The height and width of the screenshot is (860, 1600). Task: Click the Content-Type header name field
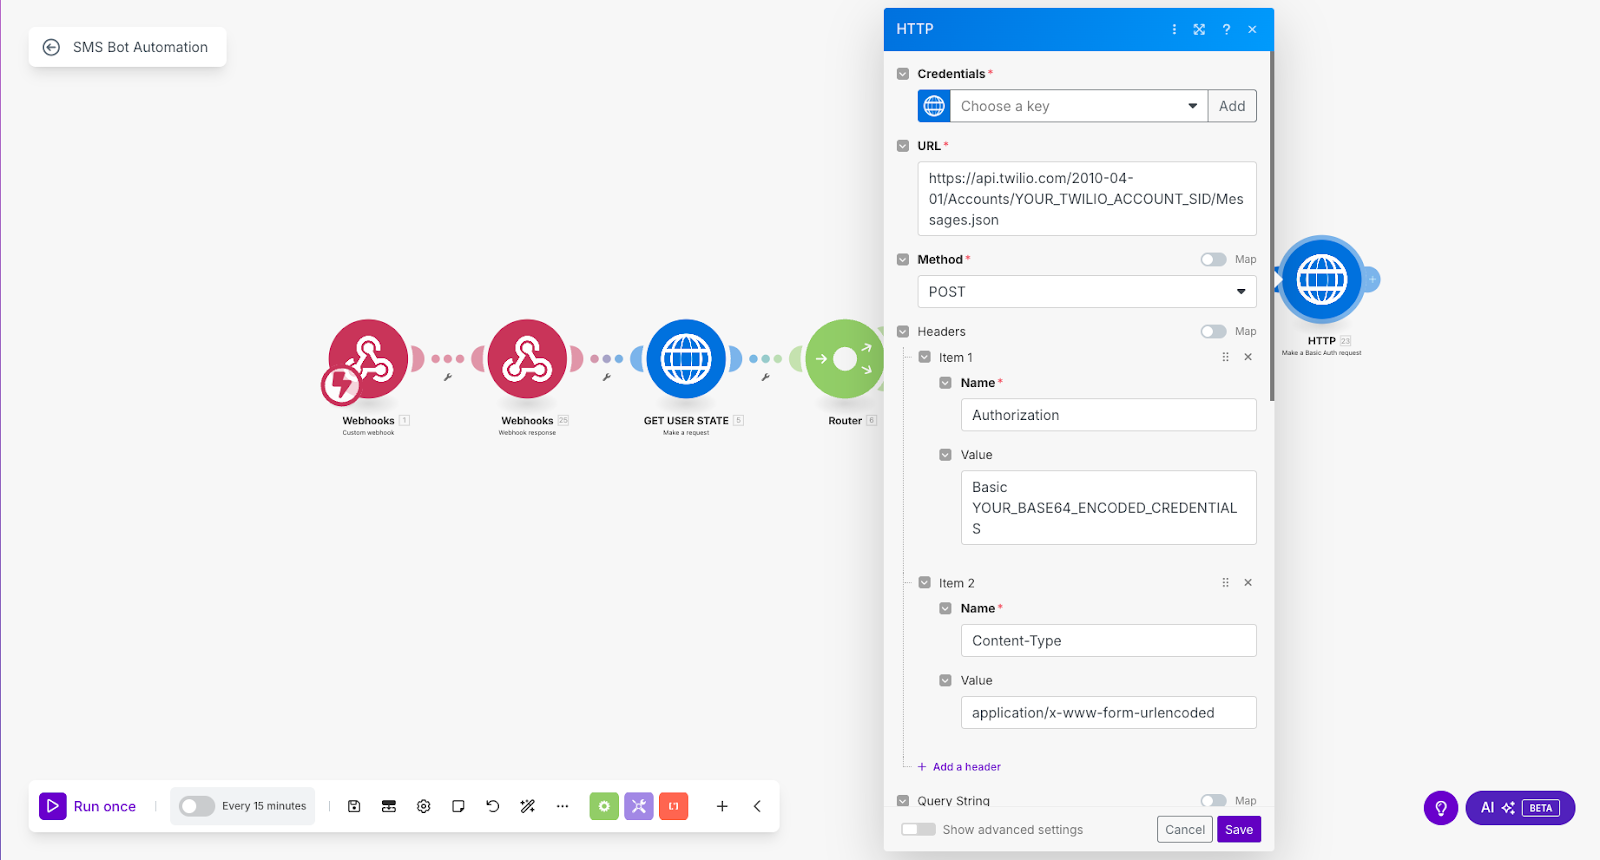point(1108,641)
